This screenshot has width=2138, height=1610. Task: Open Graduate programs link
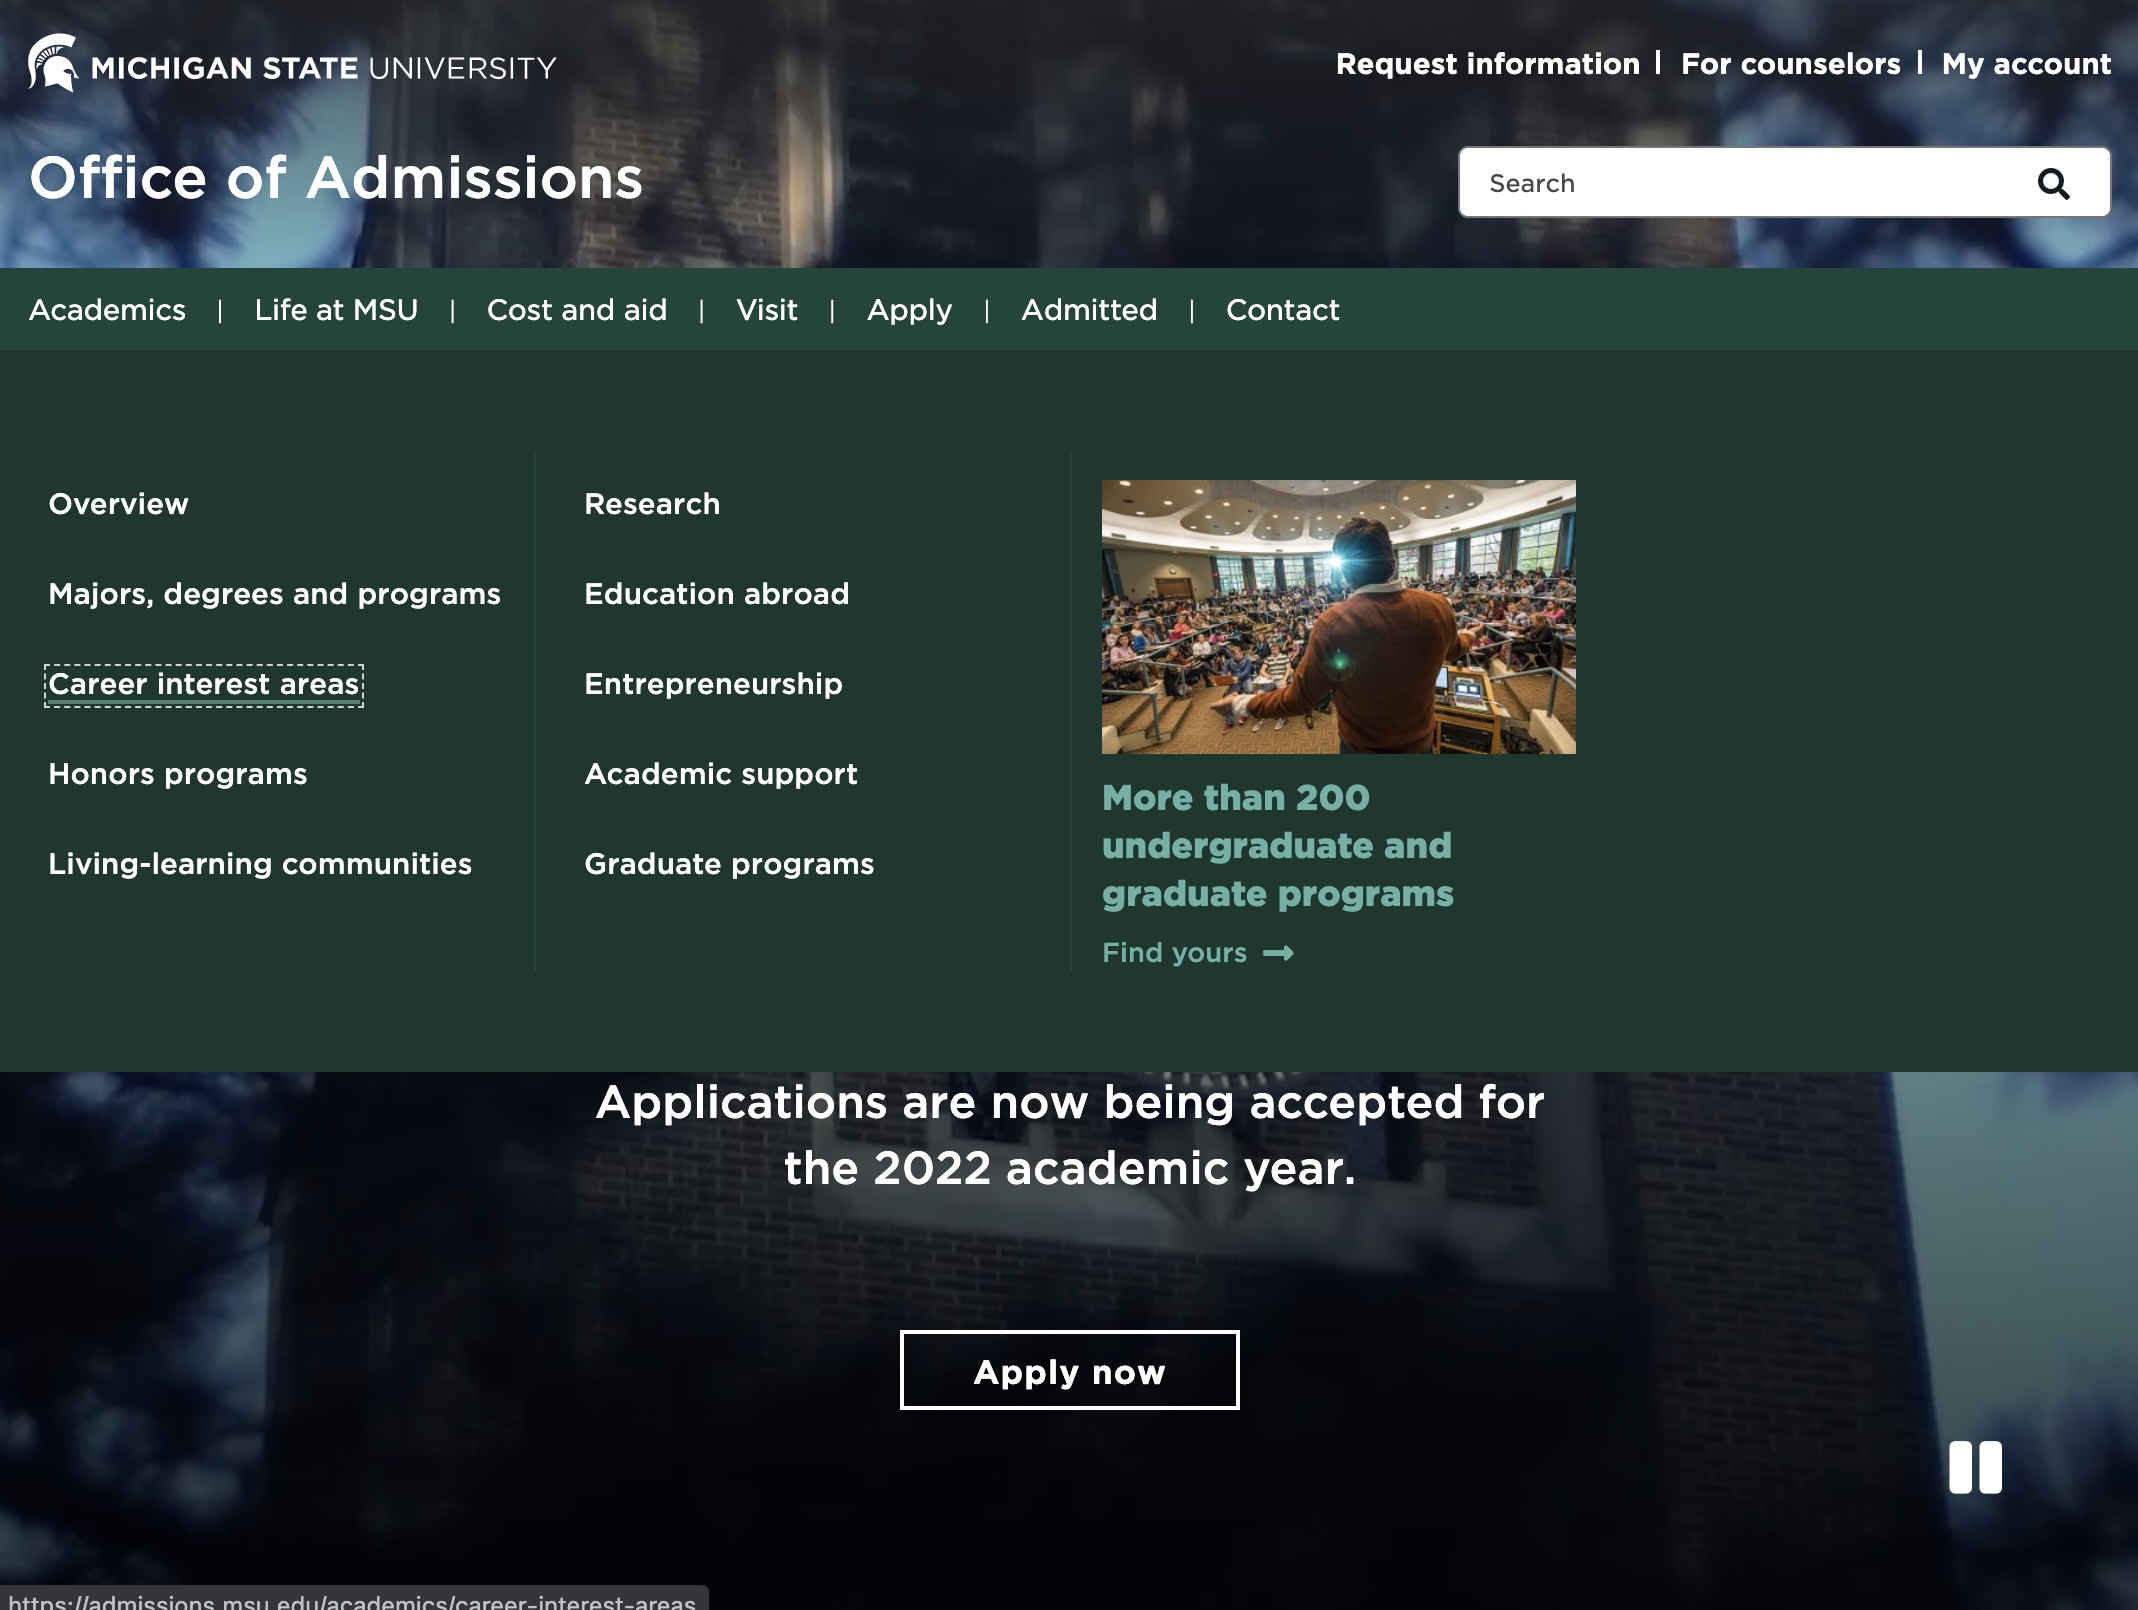(x=729, y=864)
